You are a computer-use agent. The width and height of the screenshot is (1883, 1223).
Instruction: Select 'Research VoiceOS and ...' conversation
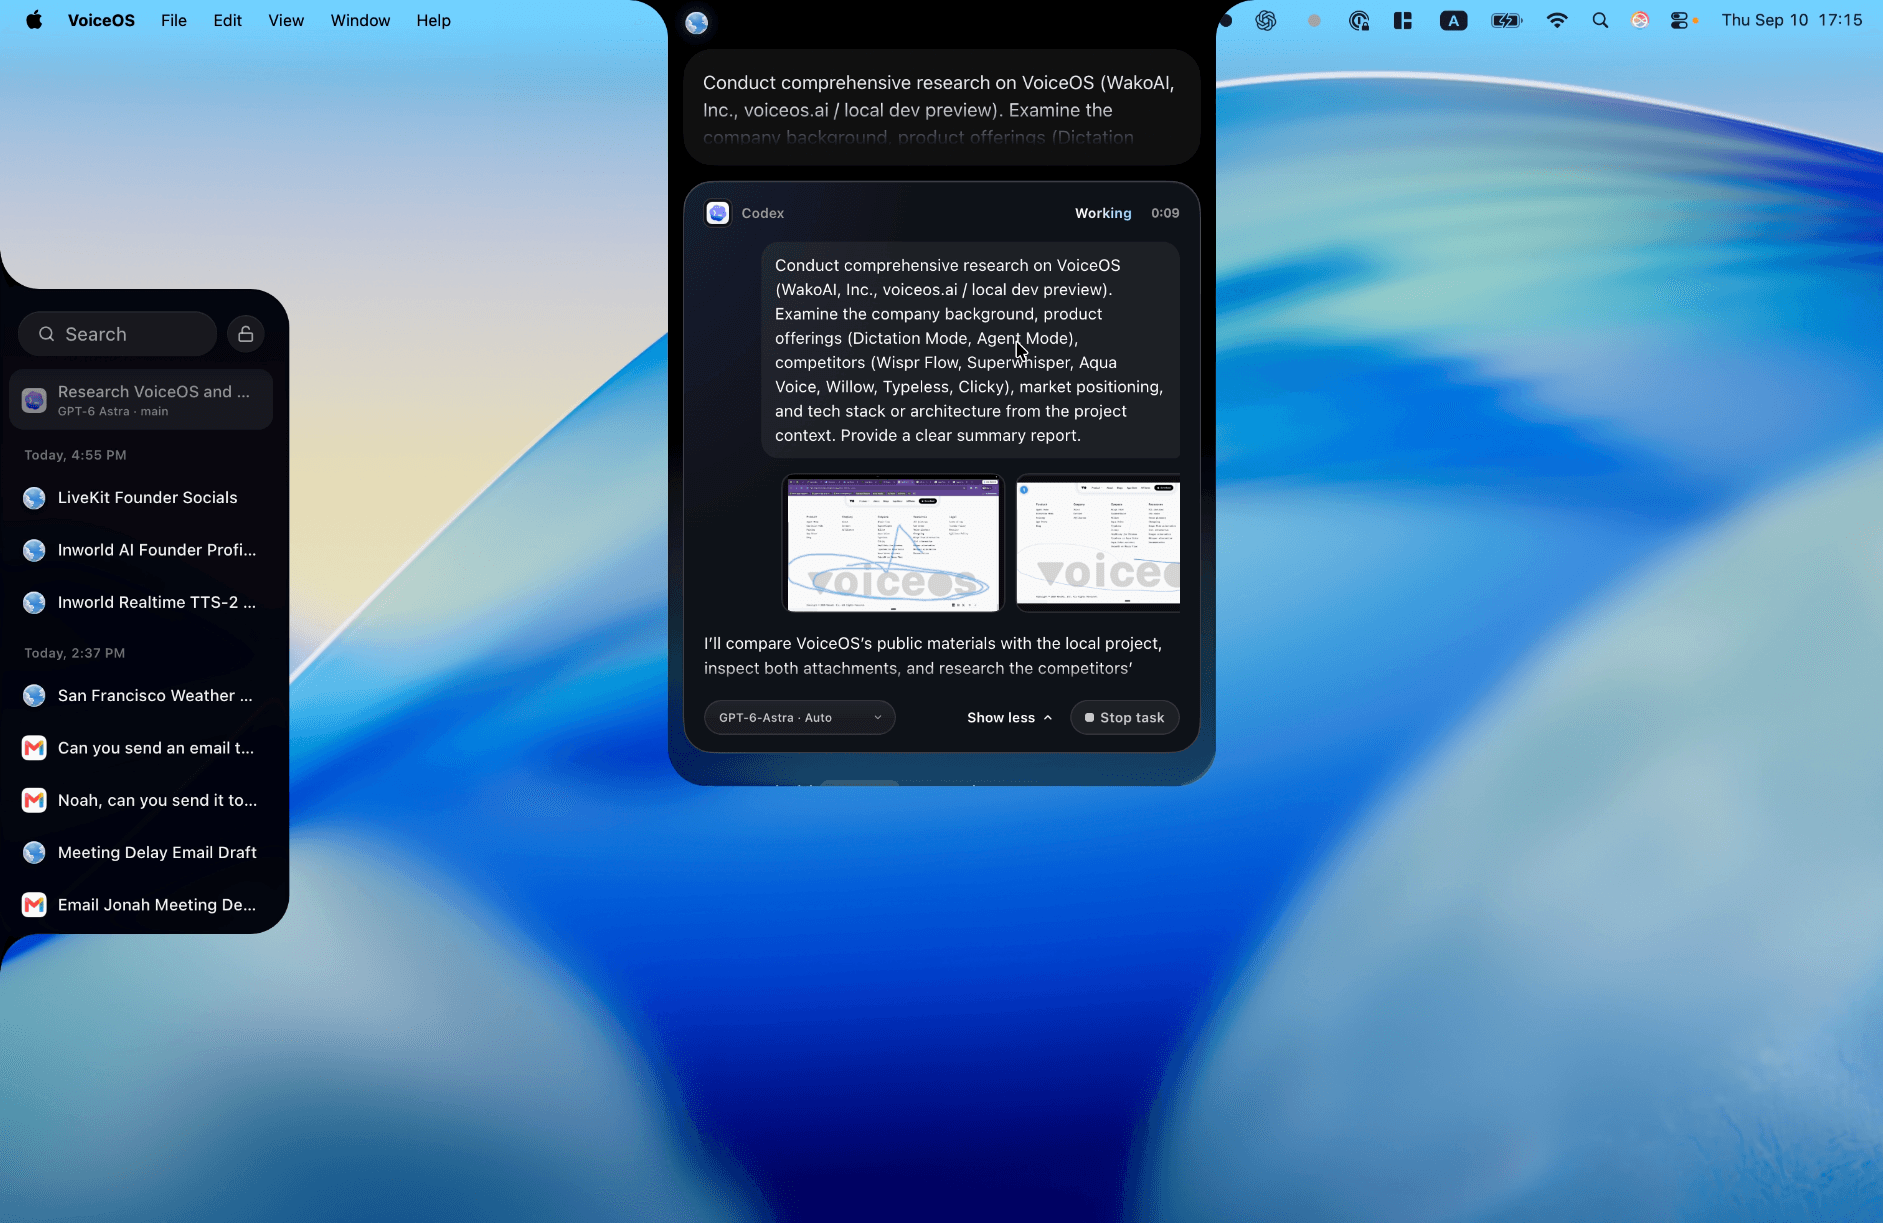pos(141,400)
